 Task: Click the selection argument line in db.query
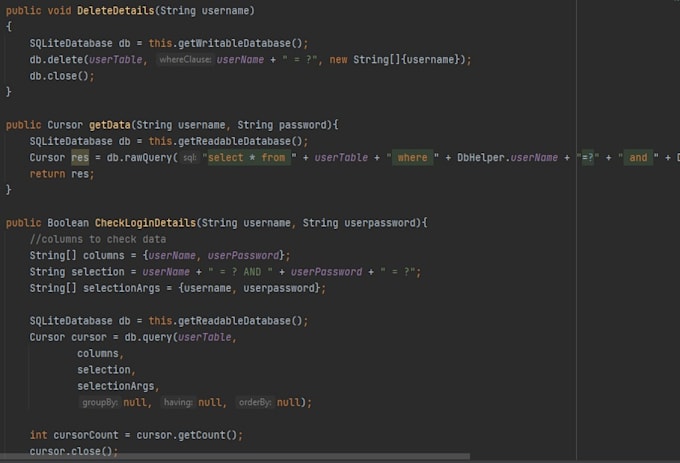(106, 370)
